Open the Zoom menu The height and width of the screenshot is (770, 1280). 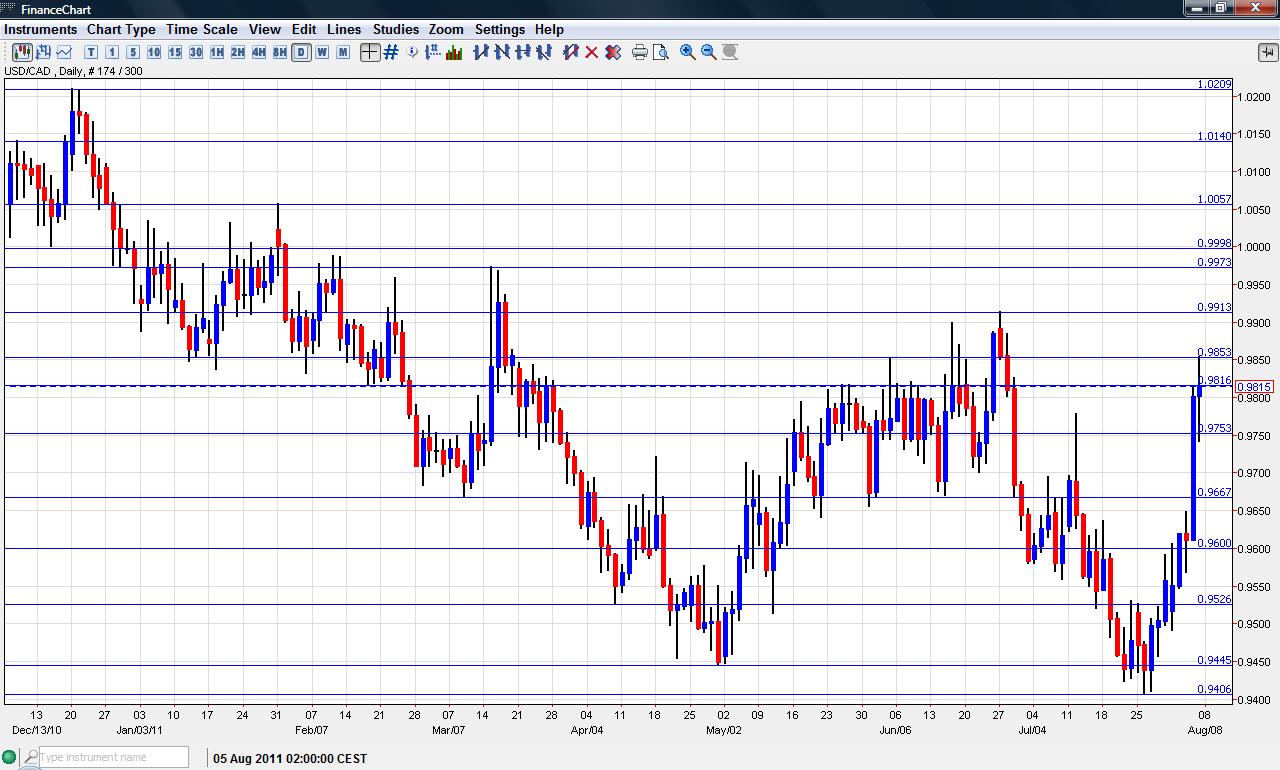click(x=446, y=29)
